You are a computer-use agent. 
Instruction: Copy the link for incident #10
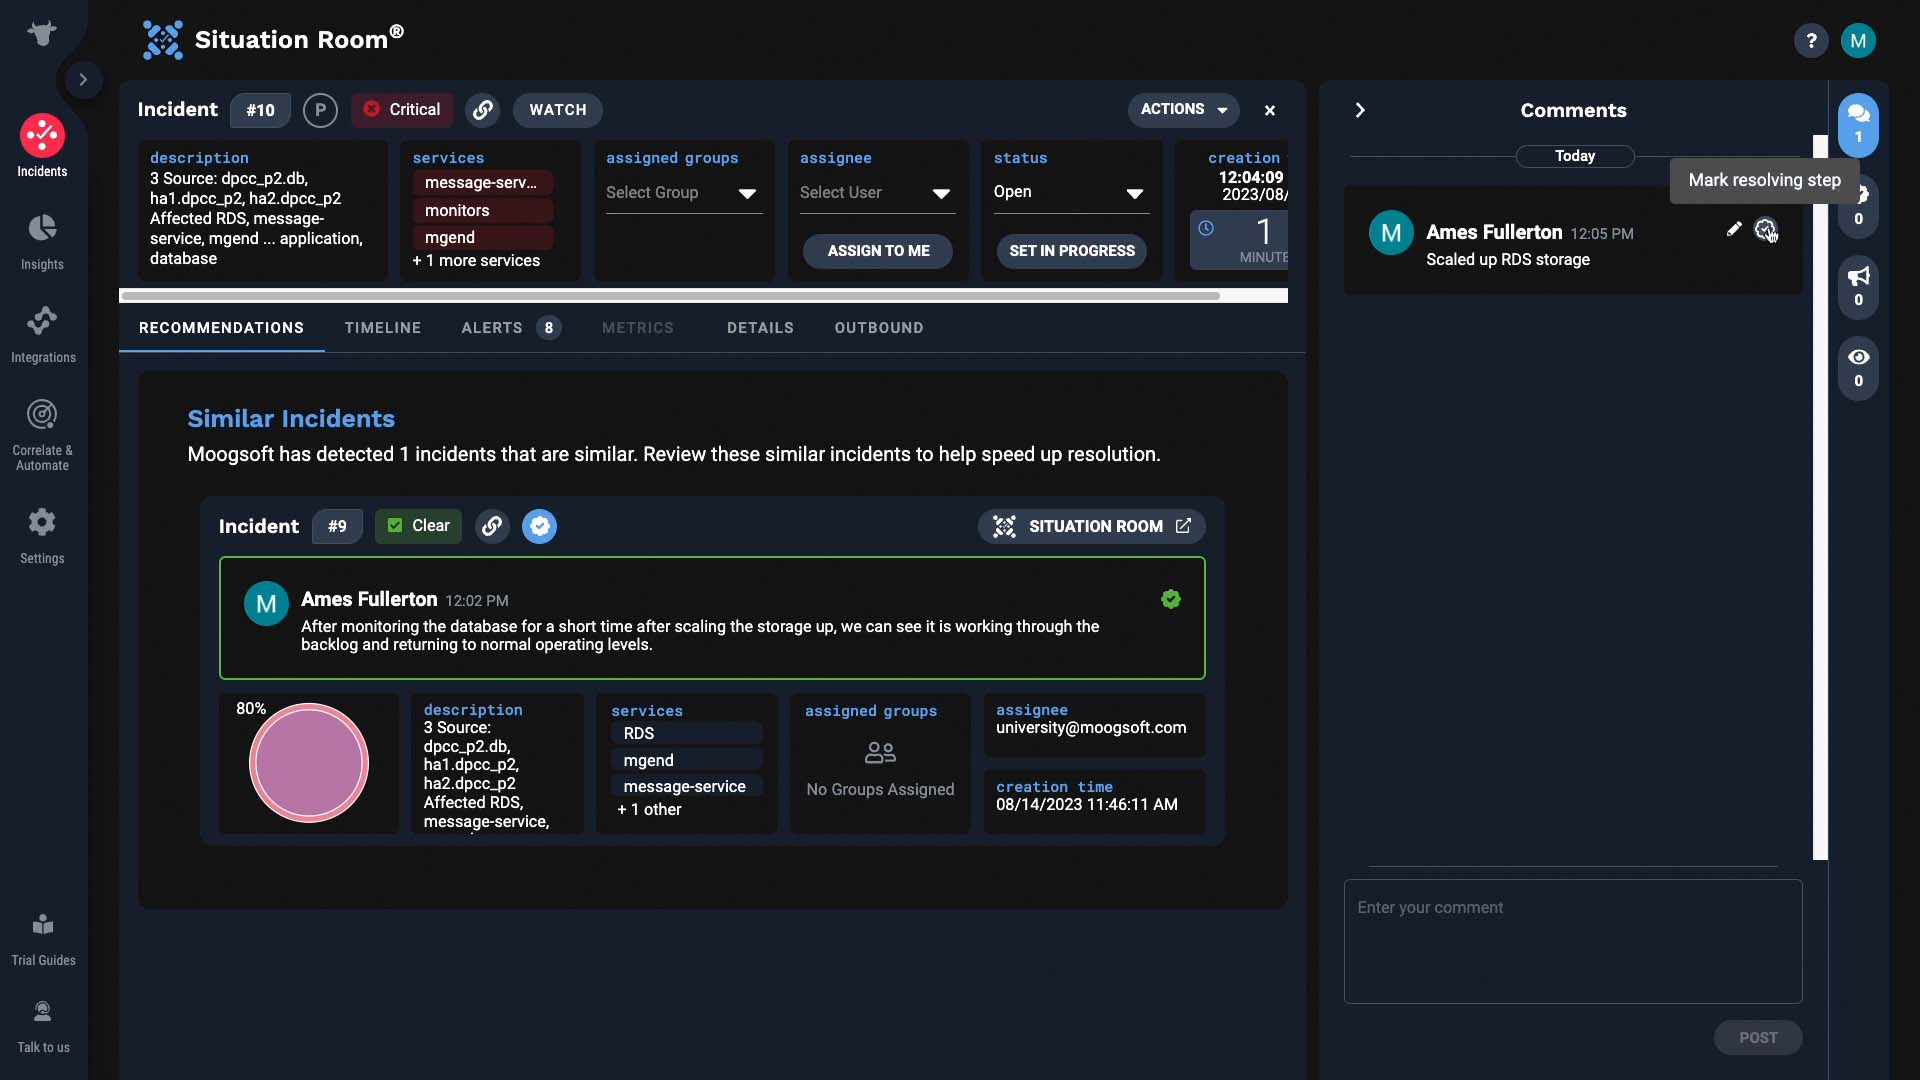(483, 110)
